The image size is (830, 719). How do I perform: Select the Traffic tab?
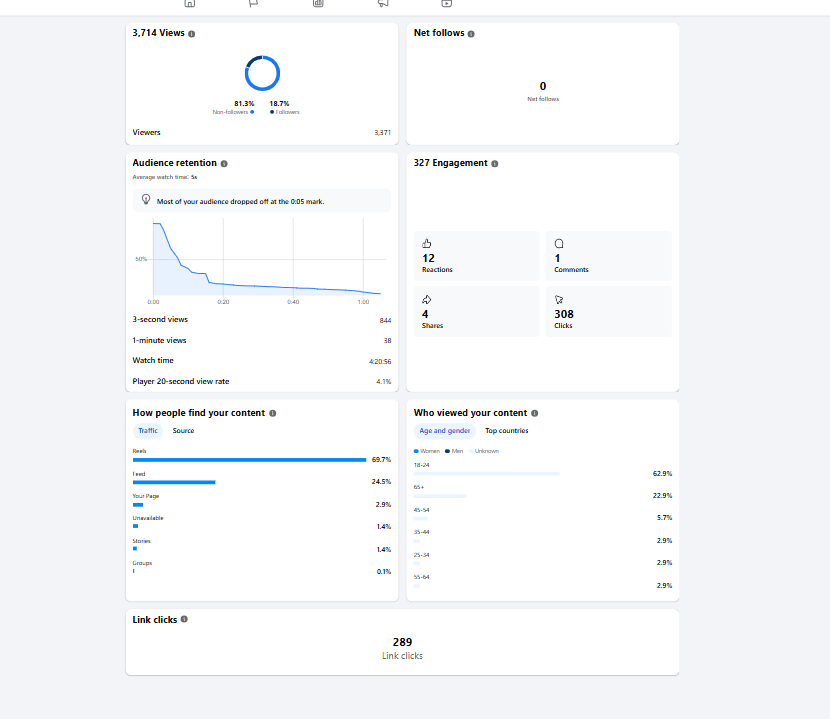pos(148,430)
